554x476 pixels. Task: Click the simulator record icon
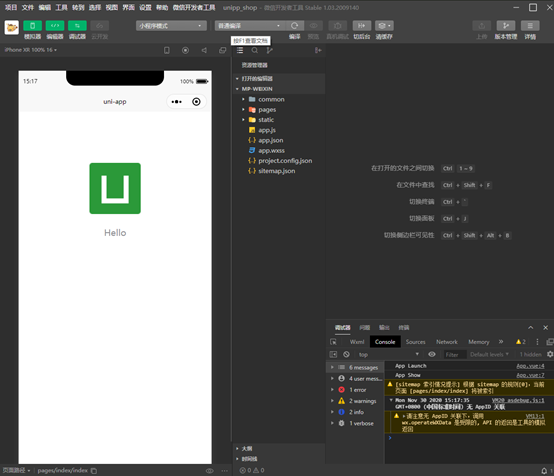tap(185, 51)
